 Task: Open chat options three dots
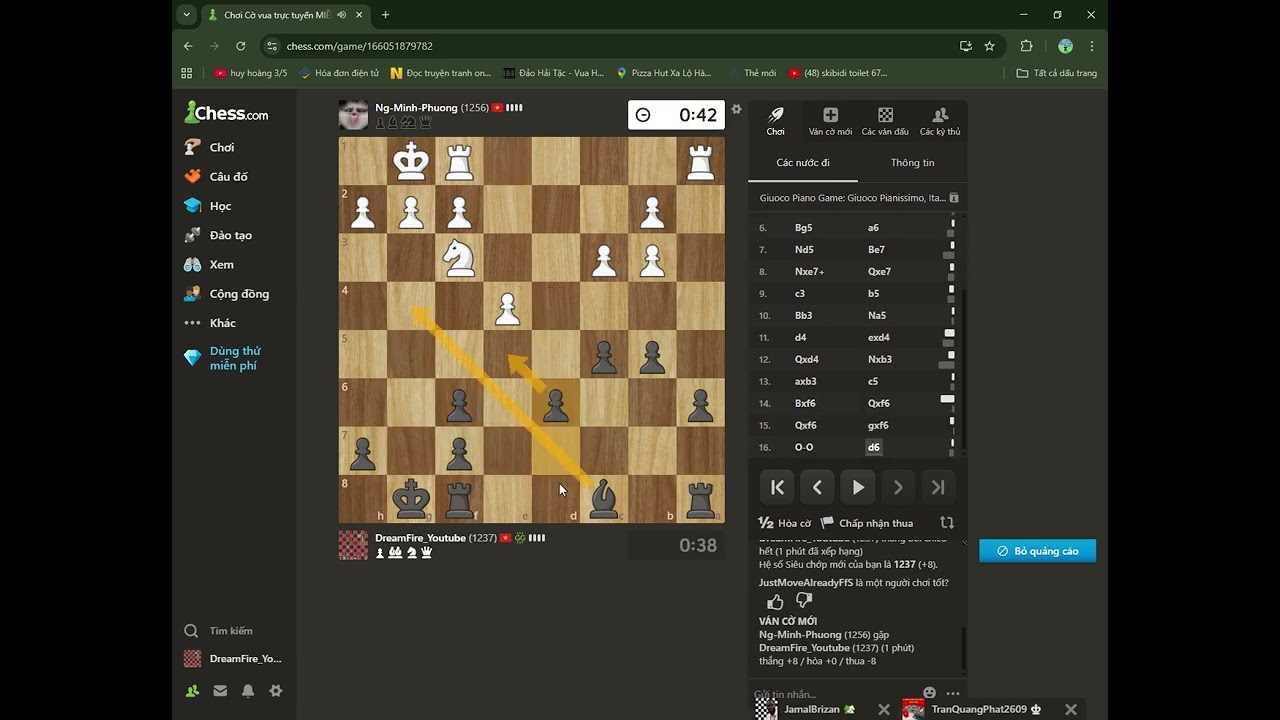(953, 693)
